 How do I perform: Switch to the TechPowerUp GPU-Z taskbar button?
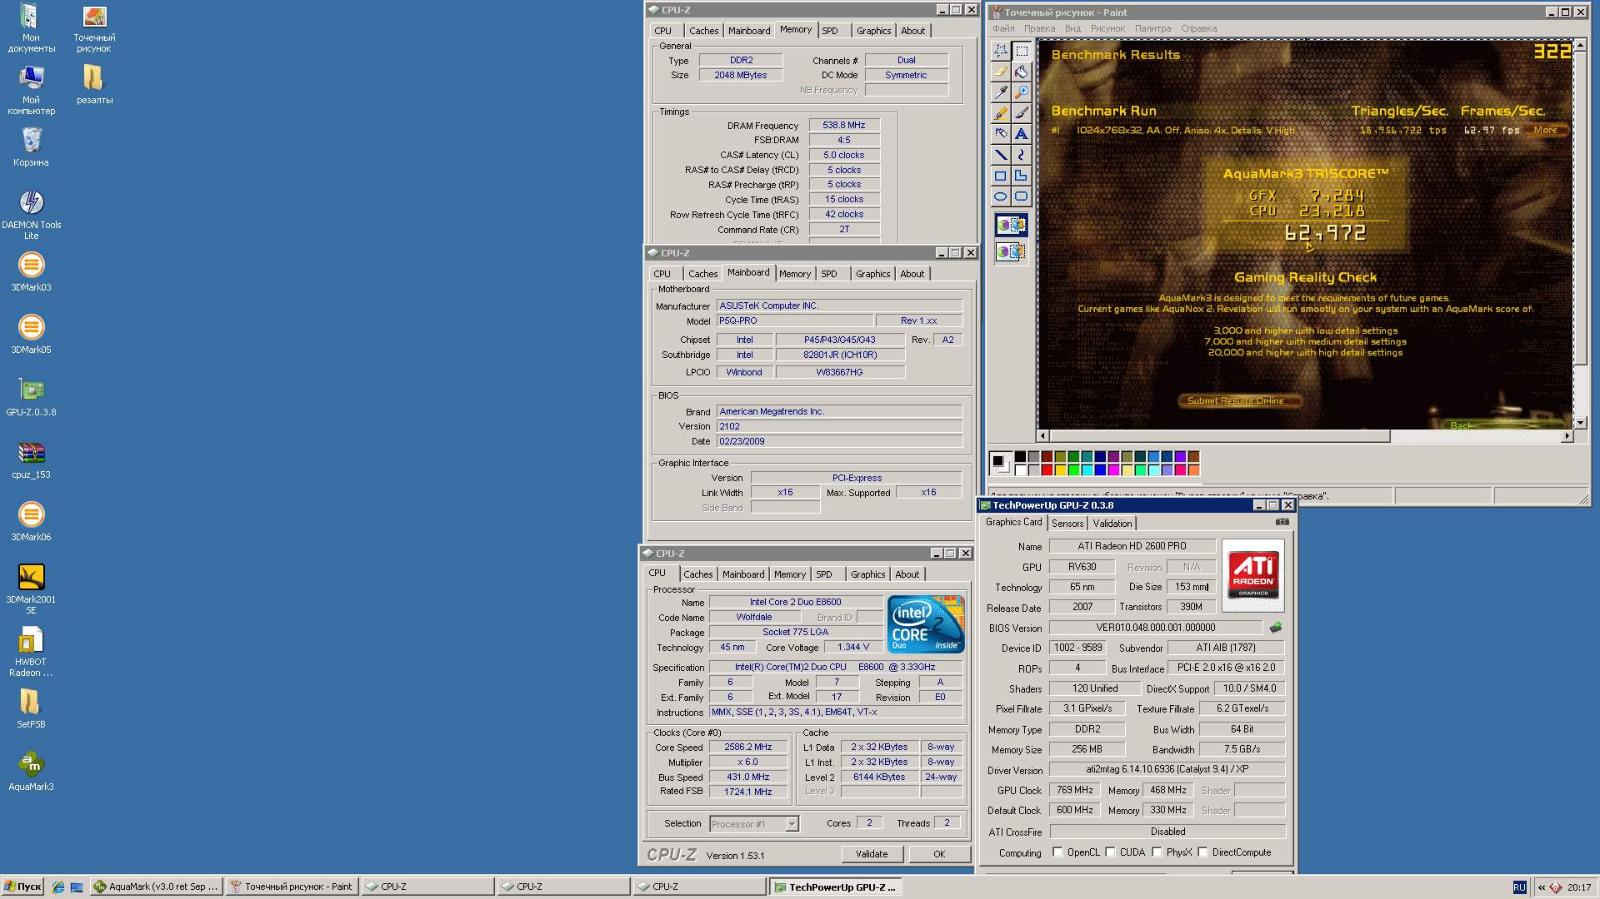pyautogui.click(x=835, y=887)
